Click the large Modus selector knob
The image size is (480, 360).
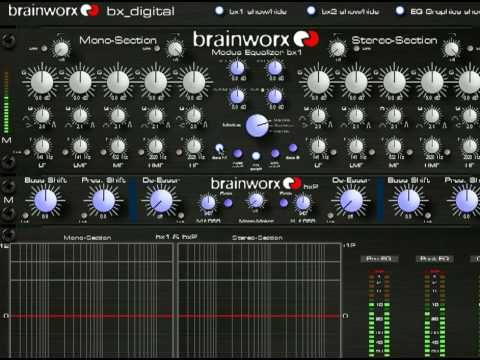[257, 126]
